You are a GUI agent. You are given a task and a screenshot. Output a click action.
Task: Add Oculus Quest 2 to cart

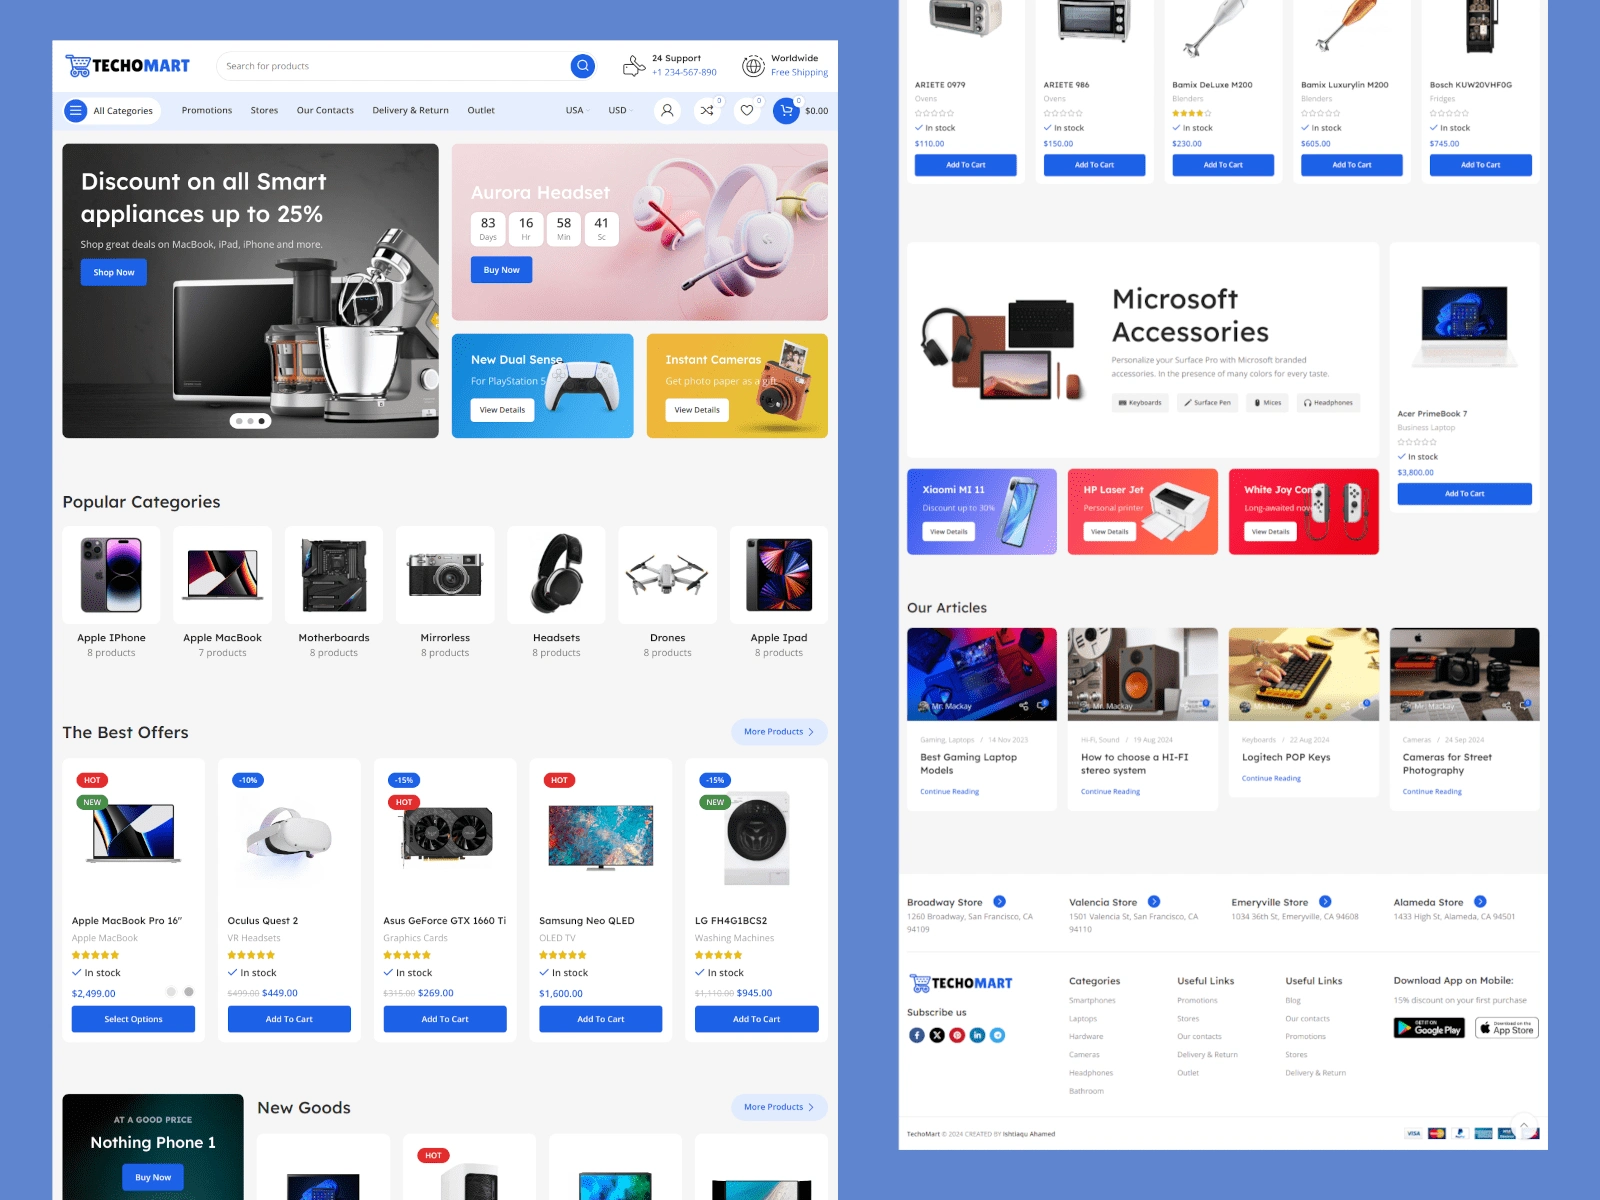[x=289, y=1019]
